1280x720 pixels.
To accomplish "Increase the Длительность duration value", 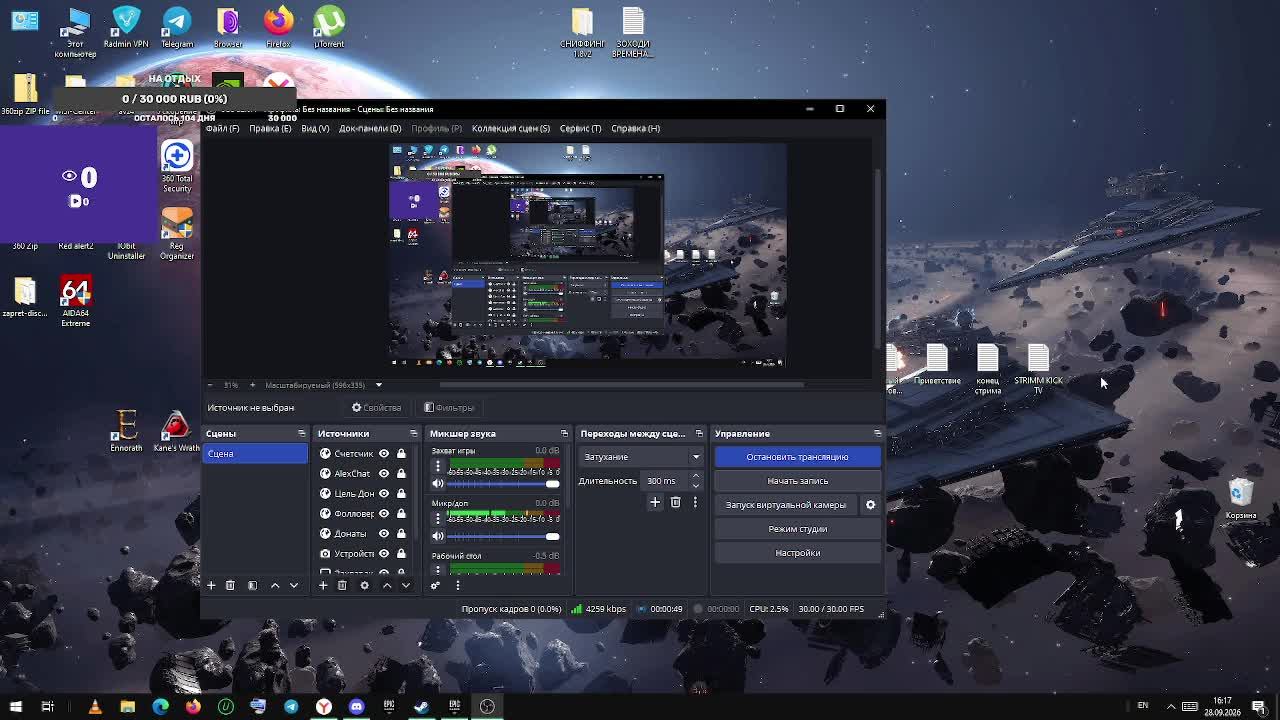I will pos(696,477).
